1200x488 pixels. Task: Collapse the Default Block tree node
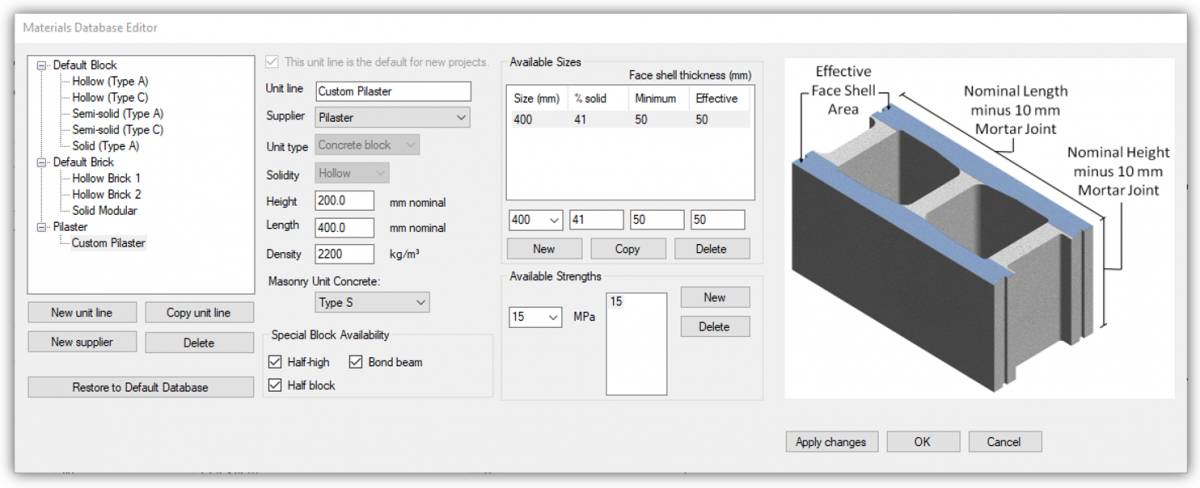pyautogui.click(x=42, y=65)
